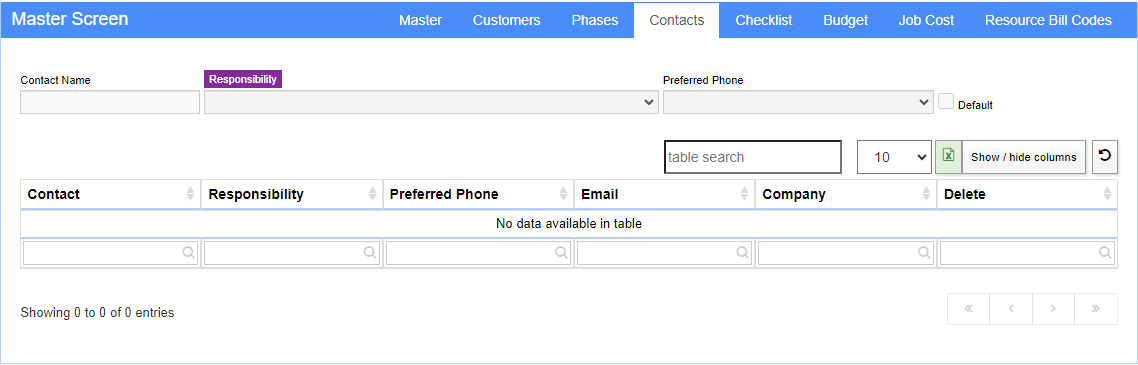Enable the Default checkbox
Screen dimensions: 1138x365
point(946,102)
